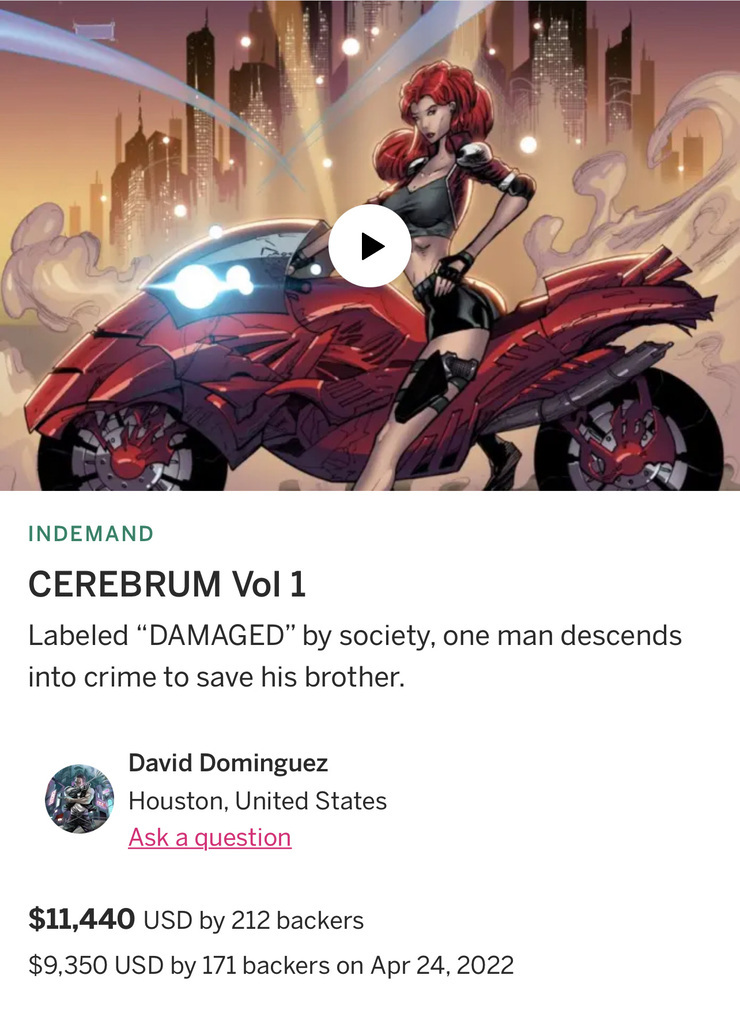This screenshot has width=740, height=1024.
Task: Select the INDEMAND status label
Action: (91, 534)
